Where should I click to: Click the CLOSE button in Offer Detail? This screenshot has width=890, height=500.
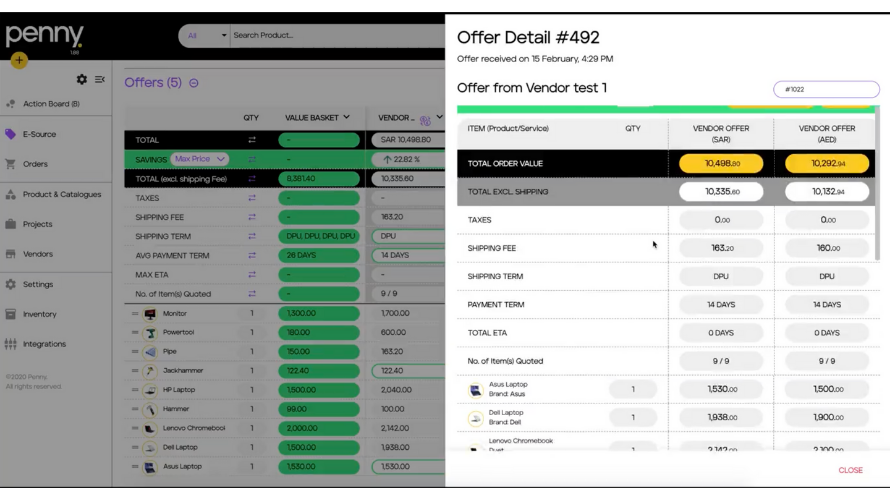pos(850,470)
